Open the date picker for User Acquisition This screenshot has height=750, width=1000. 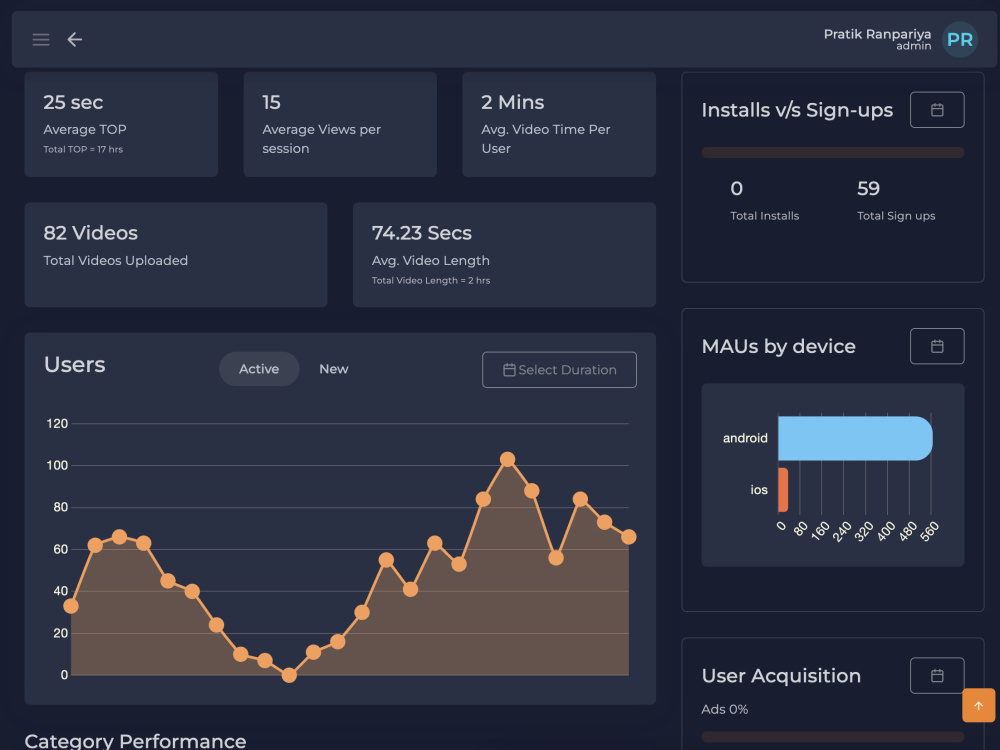pyautogui.click(x=937, y=675)
